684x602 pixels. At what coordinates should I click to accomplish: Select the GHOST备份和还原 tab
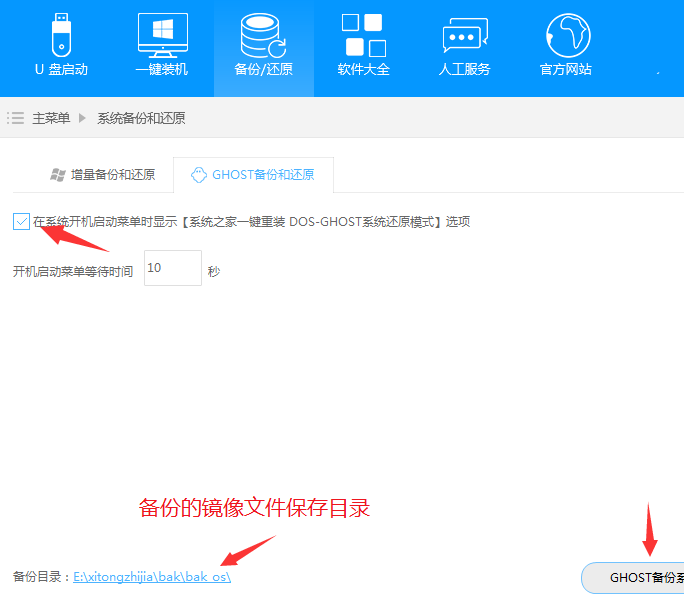[x=263, y=174]
